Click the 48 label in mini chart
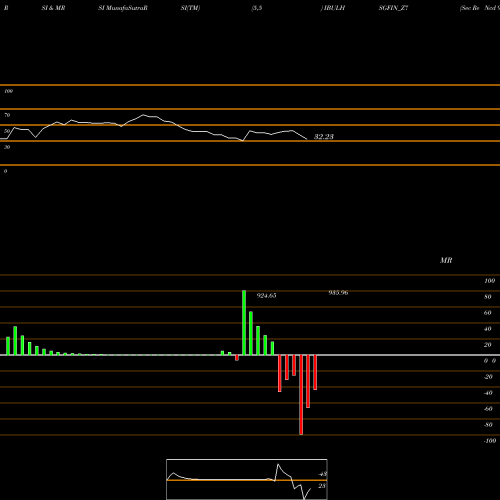Screen dimensions: 500x500 pyautogui.click(x=323, y=474)
